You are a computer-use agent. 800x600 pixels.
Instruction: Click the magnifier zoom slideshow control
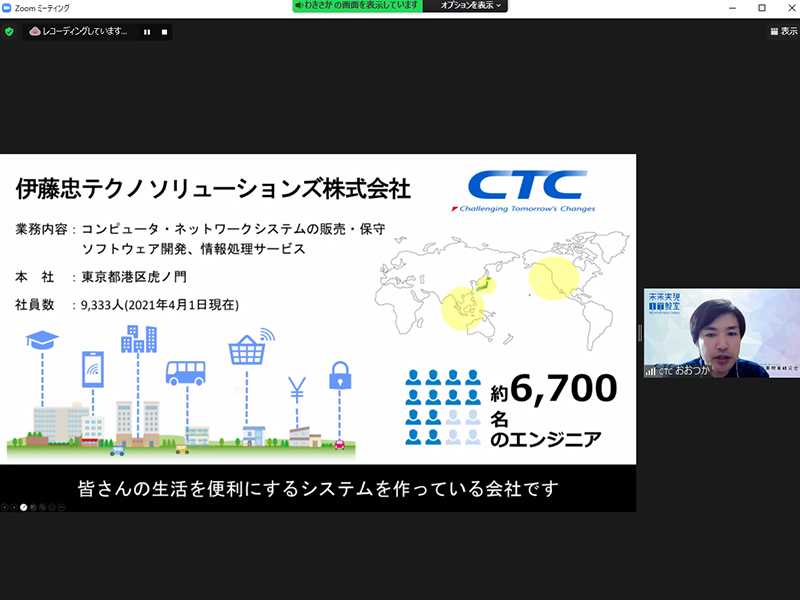42,507
